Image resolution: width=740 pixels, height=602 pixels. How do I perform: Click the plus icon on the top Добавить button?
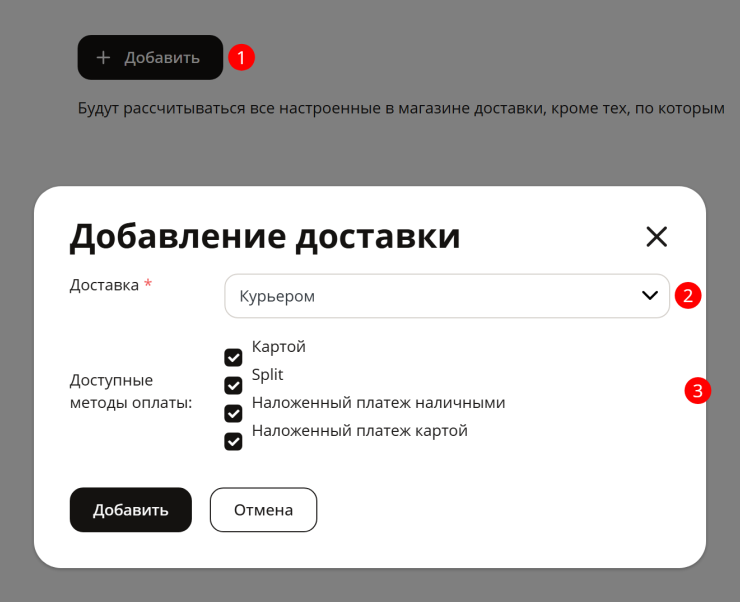[x=103, y=58]
